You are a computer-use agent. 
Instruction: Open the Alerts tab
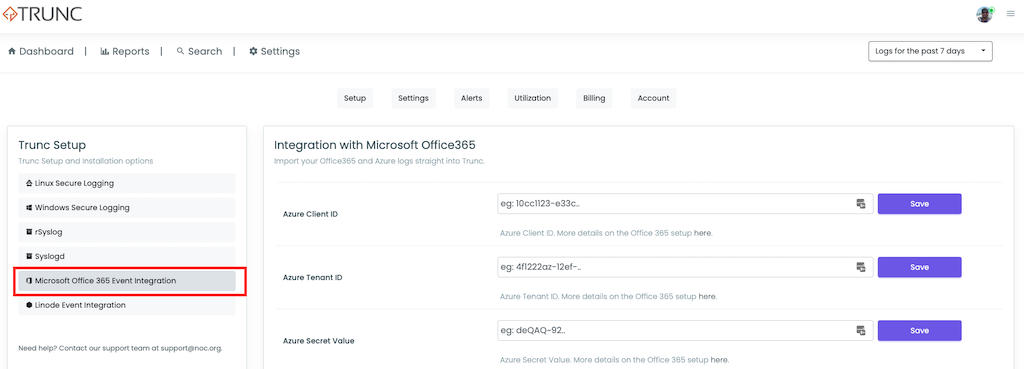pyautogui.click(x=472, y=98)
